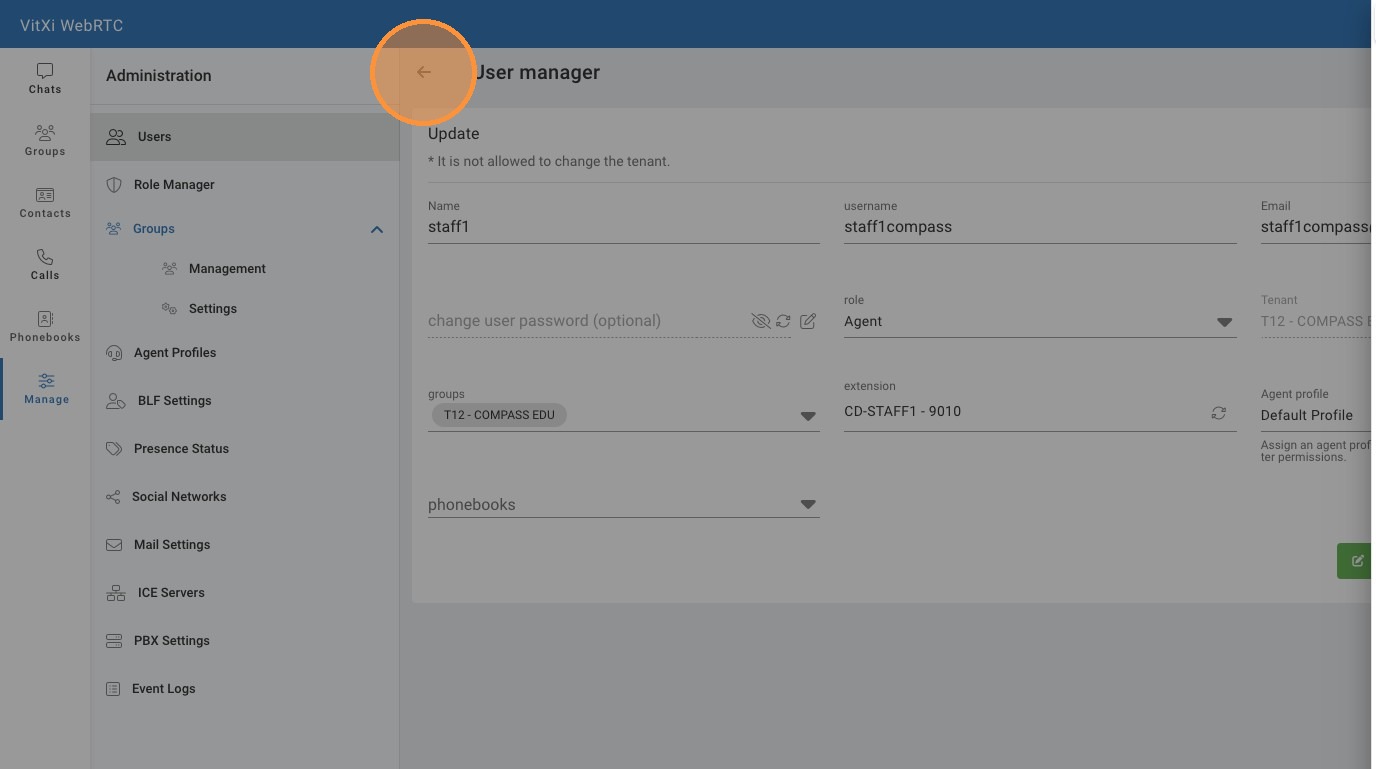Click the Name field containing staff1

(x=623, y=227)
